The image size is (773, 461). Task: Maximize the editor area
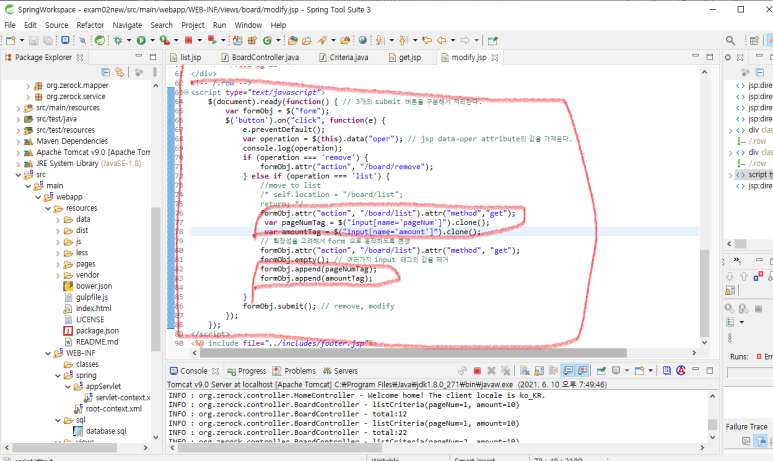(x=709, y=57)
